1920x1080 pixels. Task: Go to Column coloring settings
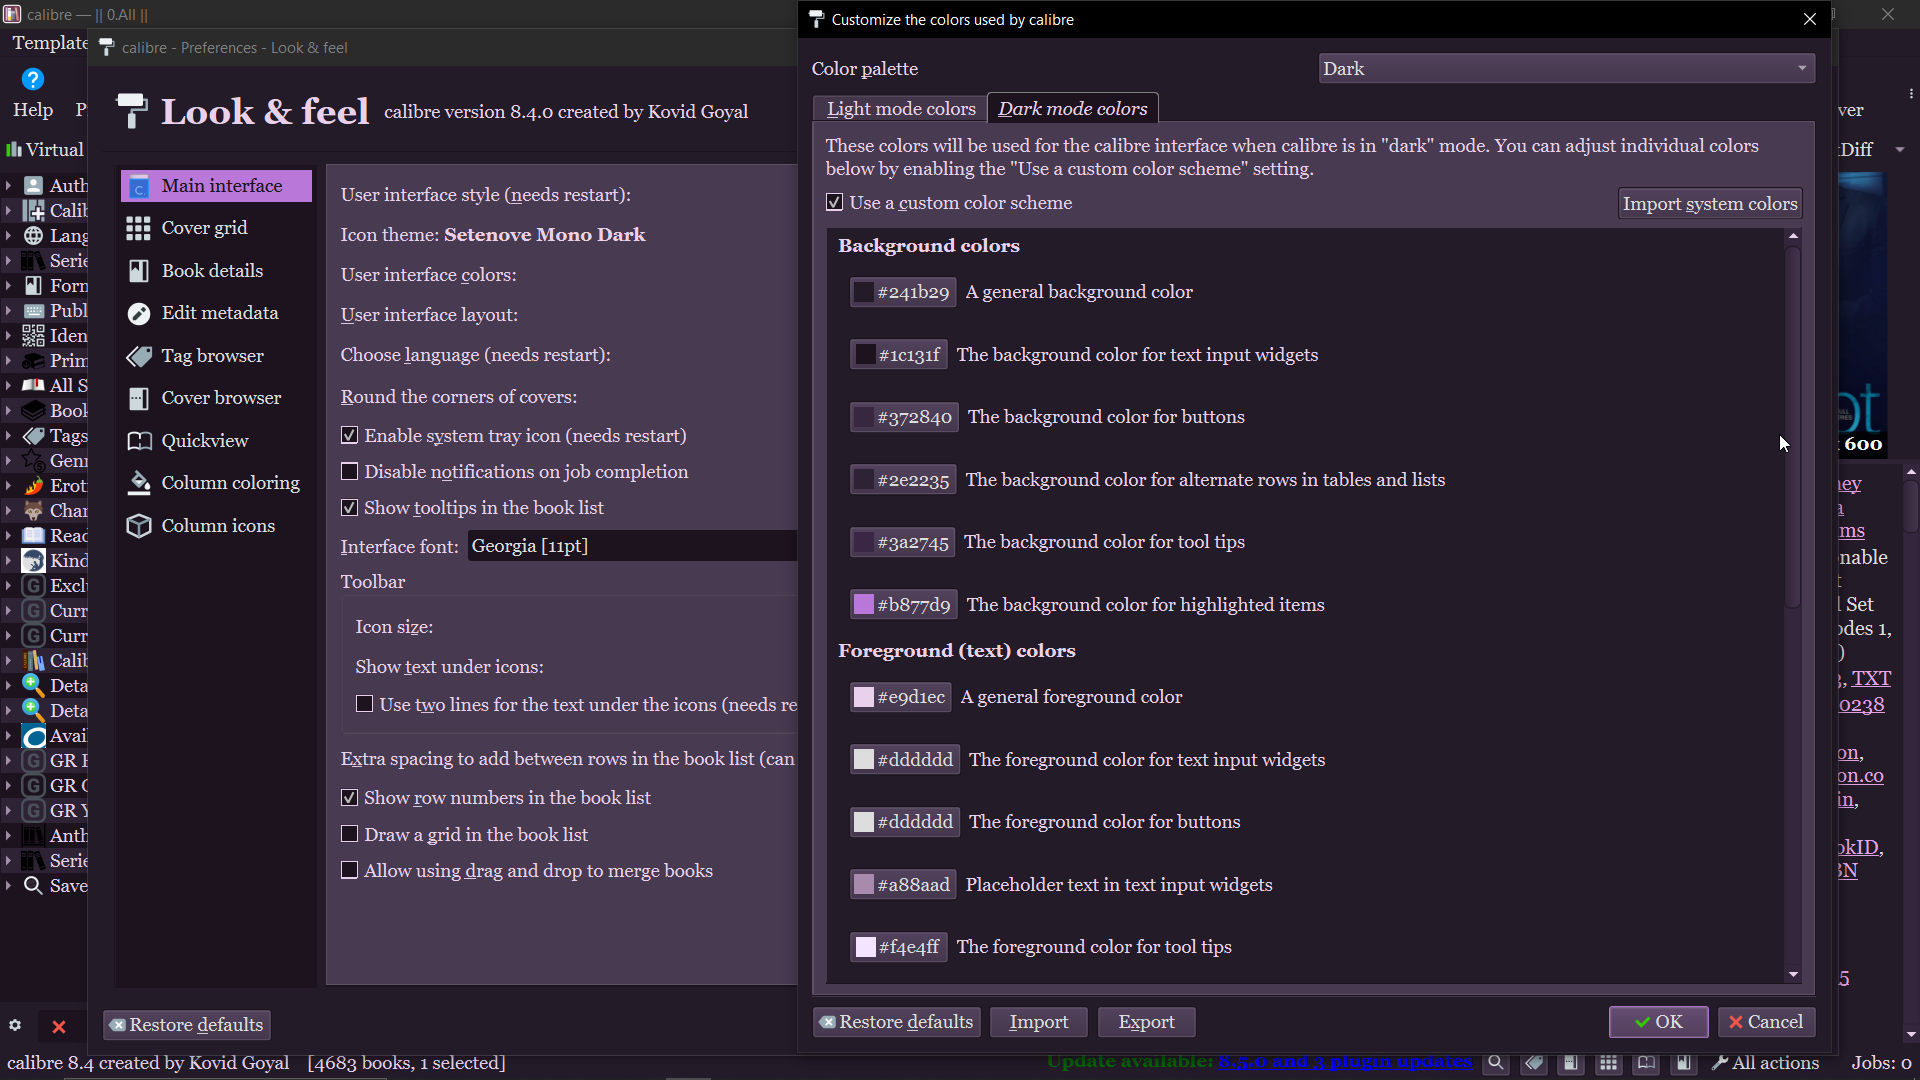pos(230,483)
